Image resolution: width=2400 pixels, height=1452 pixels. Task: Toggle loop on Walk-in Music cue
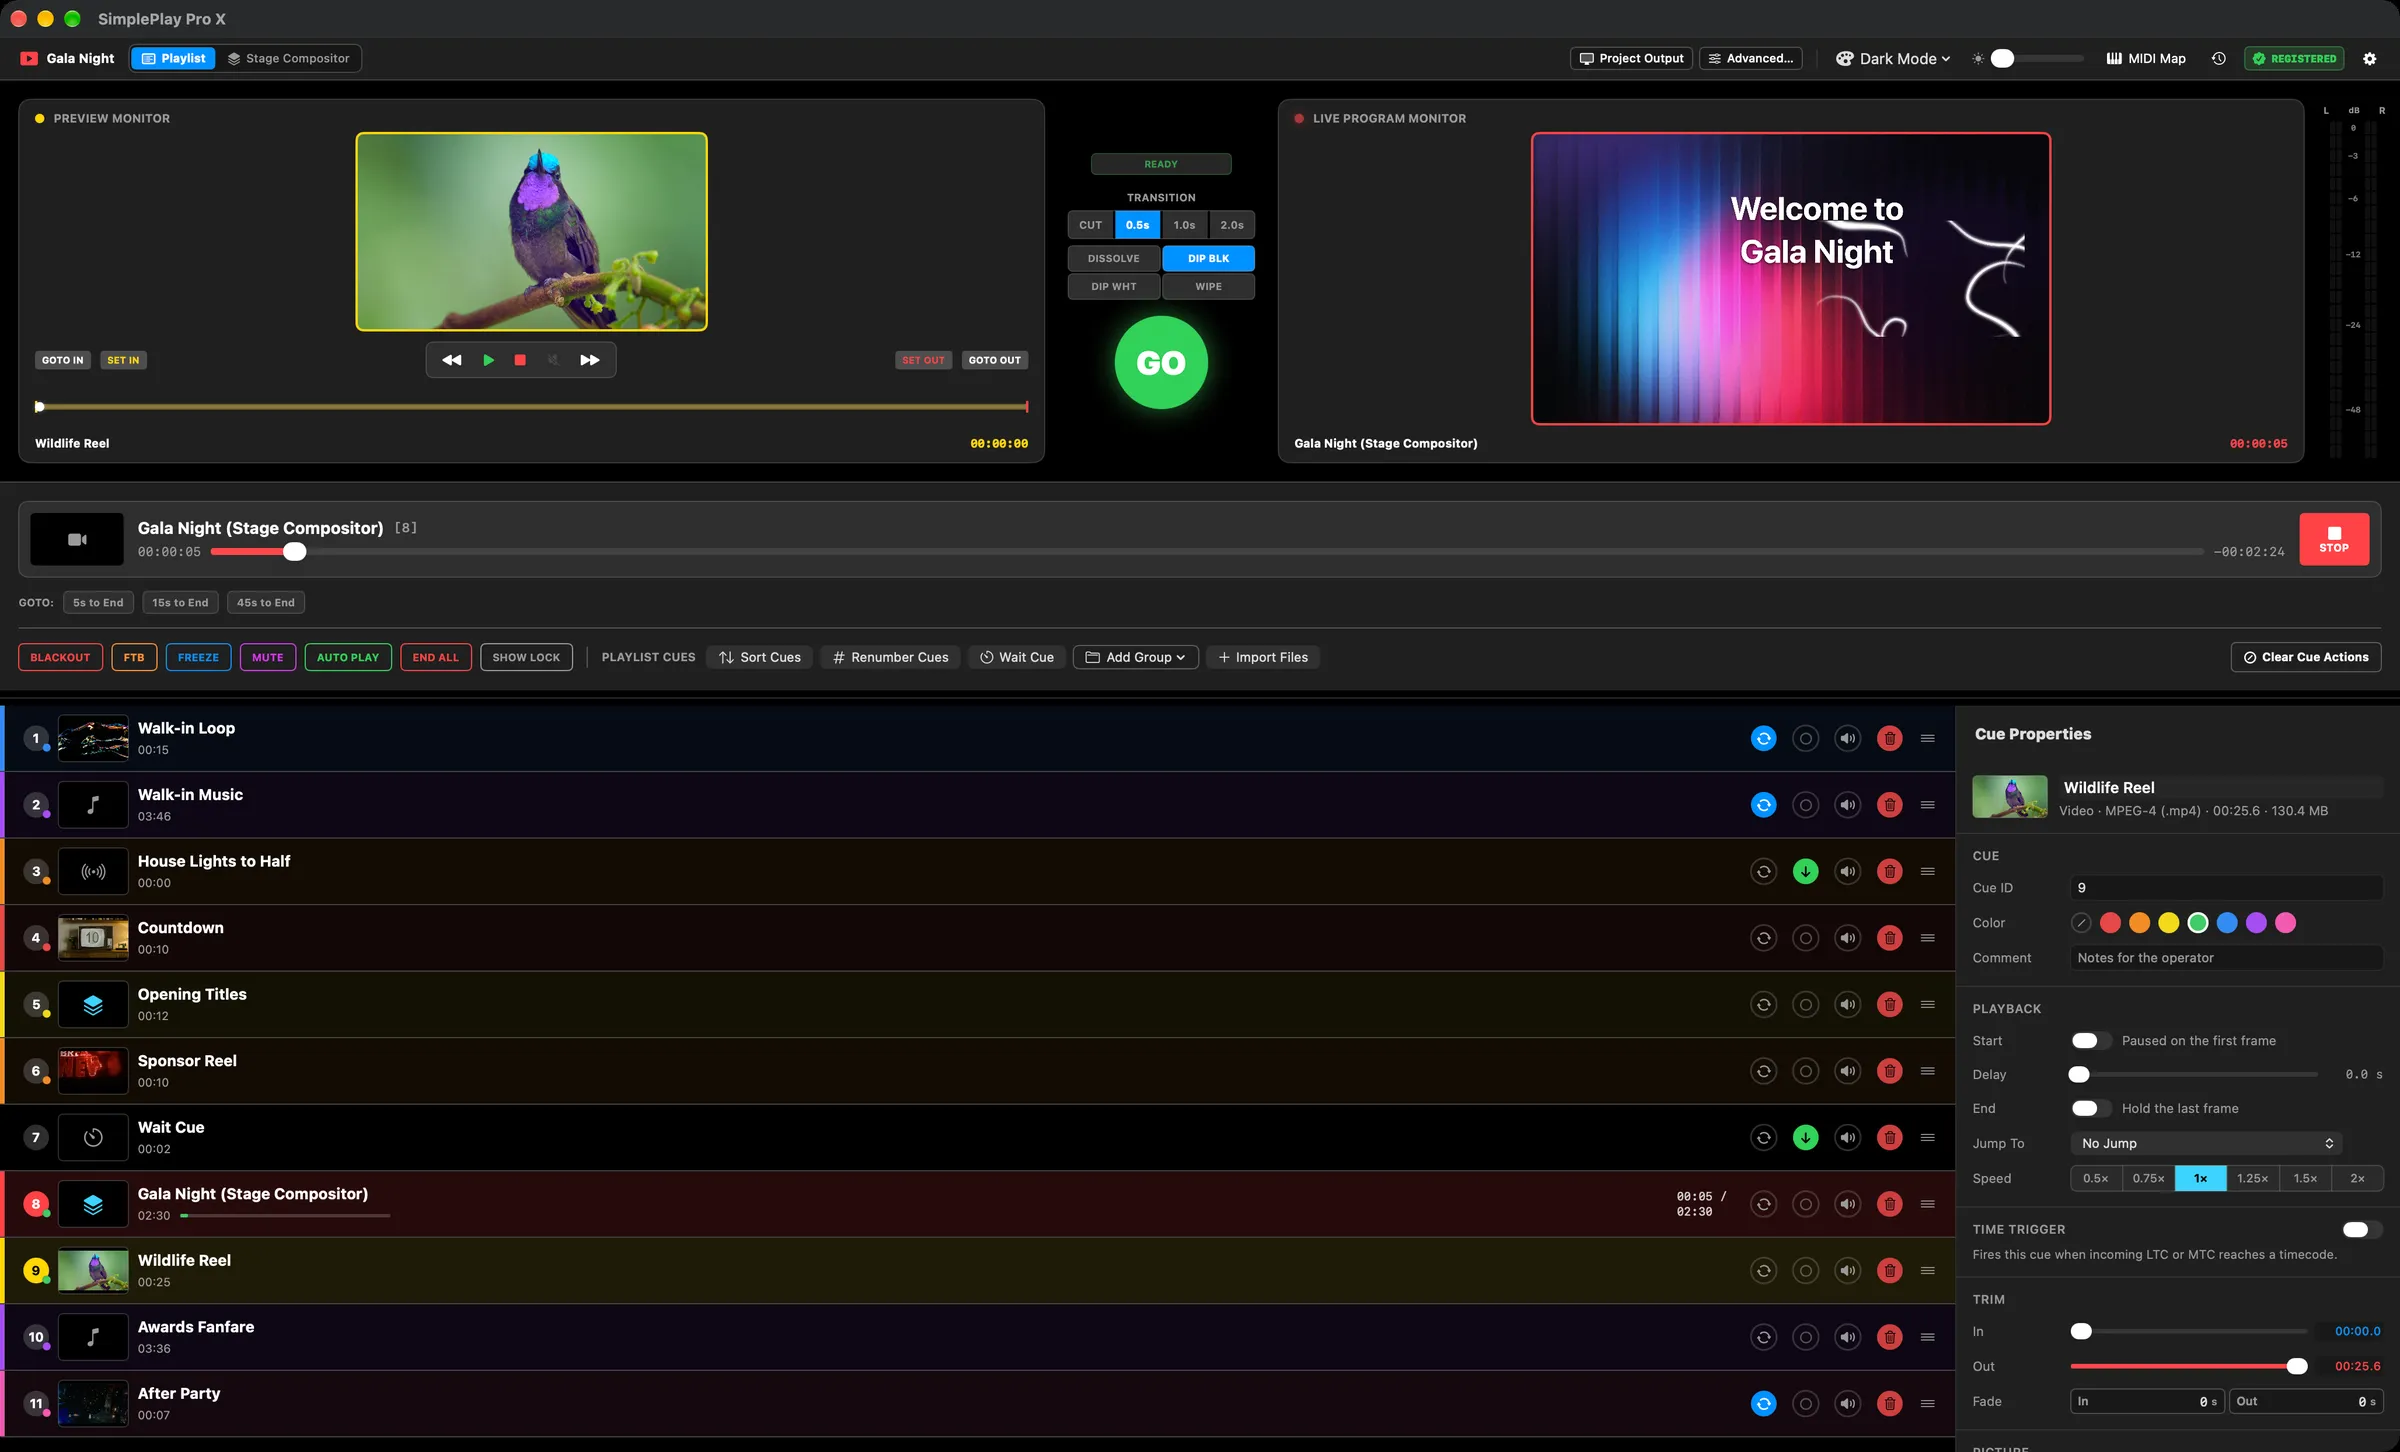point(1764,805)
